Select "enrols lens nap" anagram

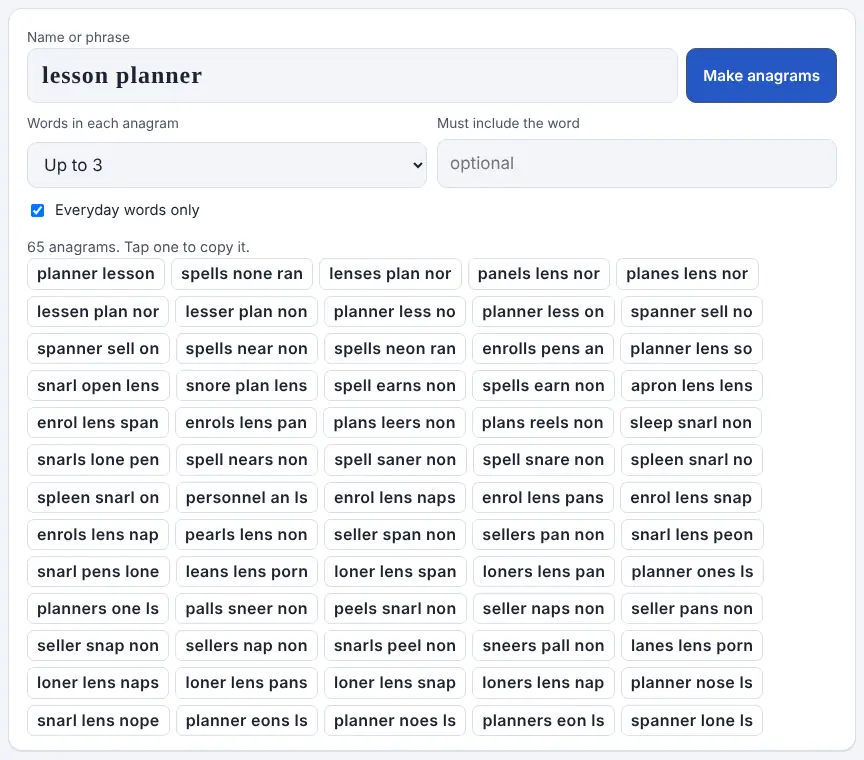pyautogui.click(x=98, y=535)
